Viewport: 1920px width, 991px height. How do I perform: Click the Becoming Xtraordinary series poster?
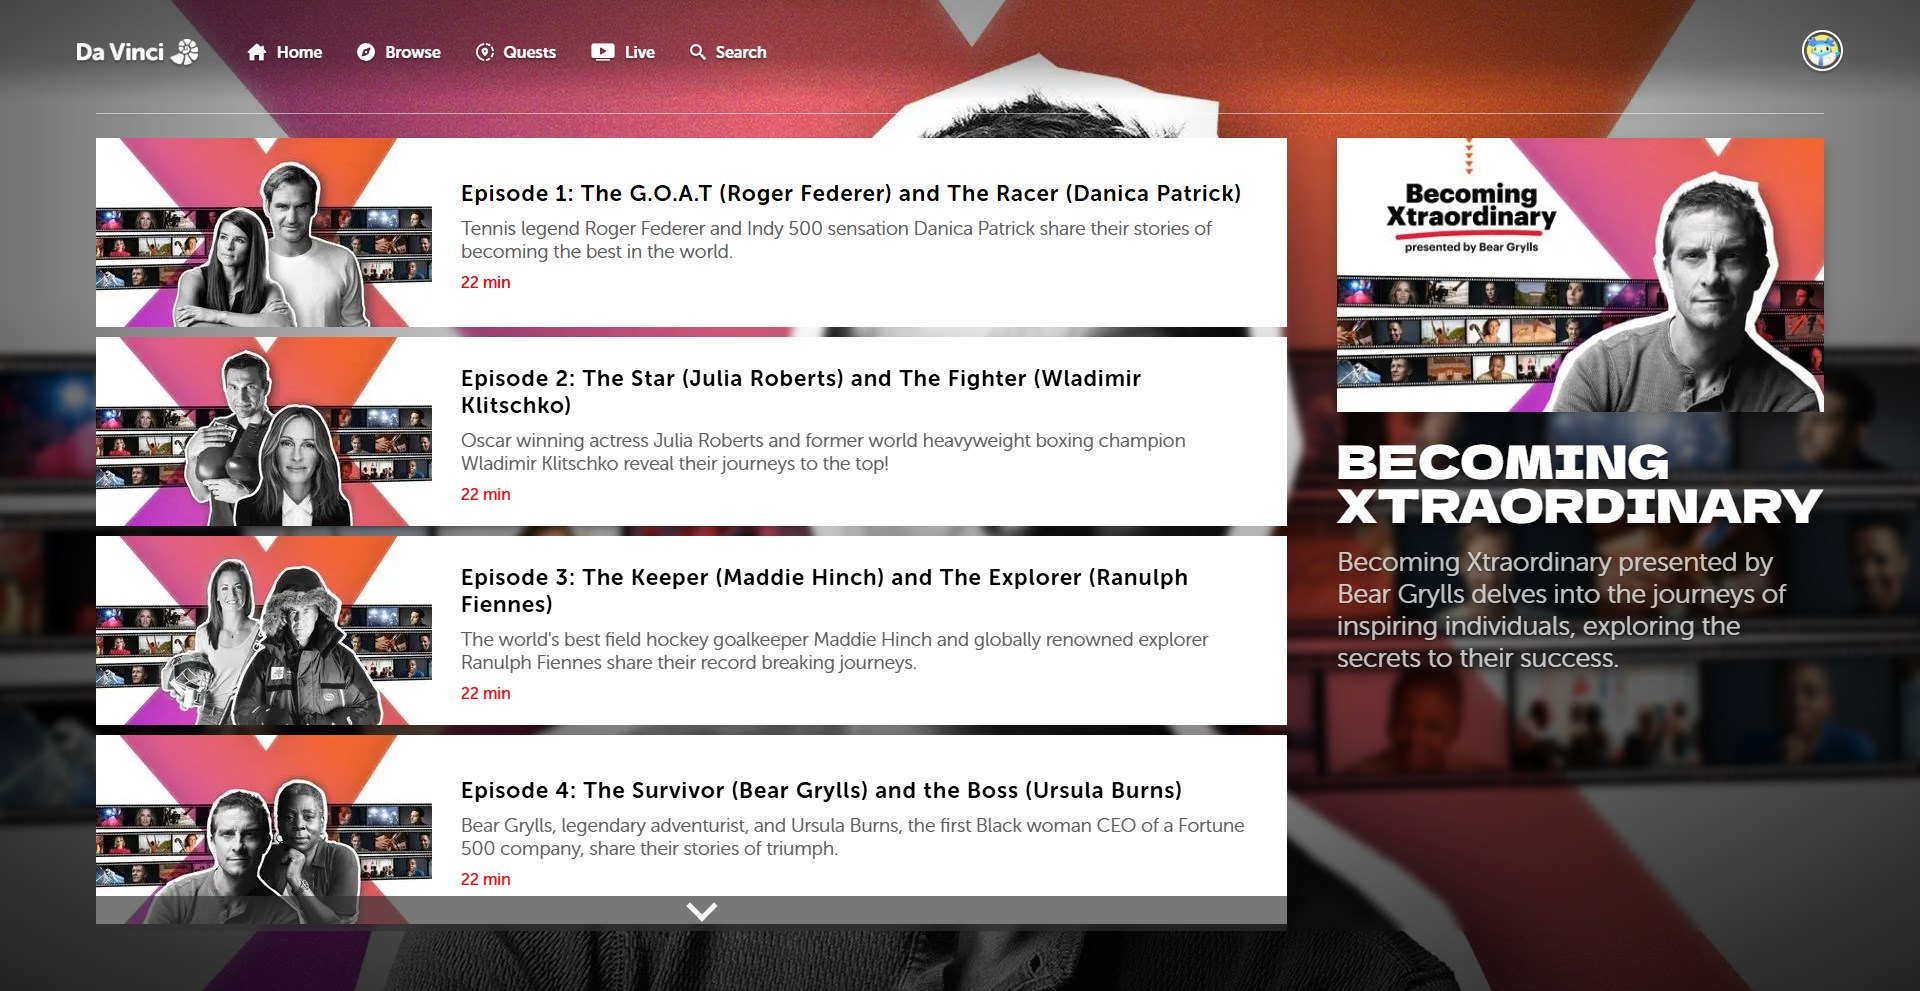[1579, 275]
